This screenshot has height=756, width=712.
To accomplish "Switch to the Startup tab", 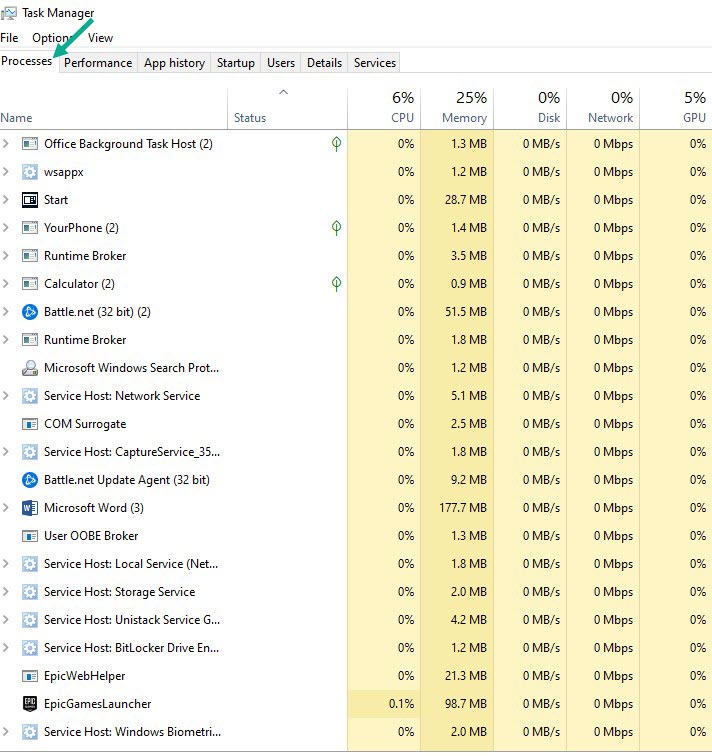I will 236,63.
